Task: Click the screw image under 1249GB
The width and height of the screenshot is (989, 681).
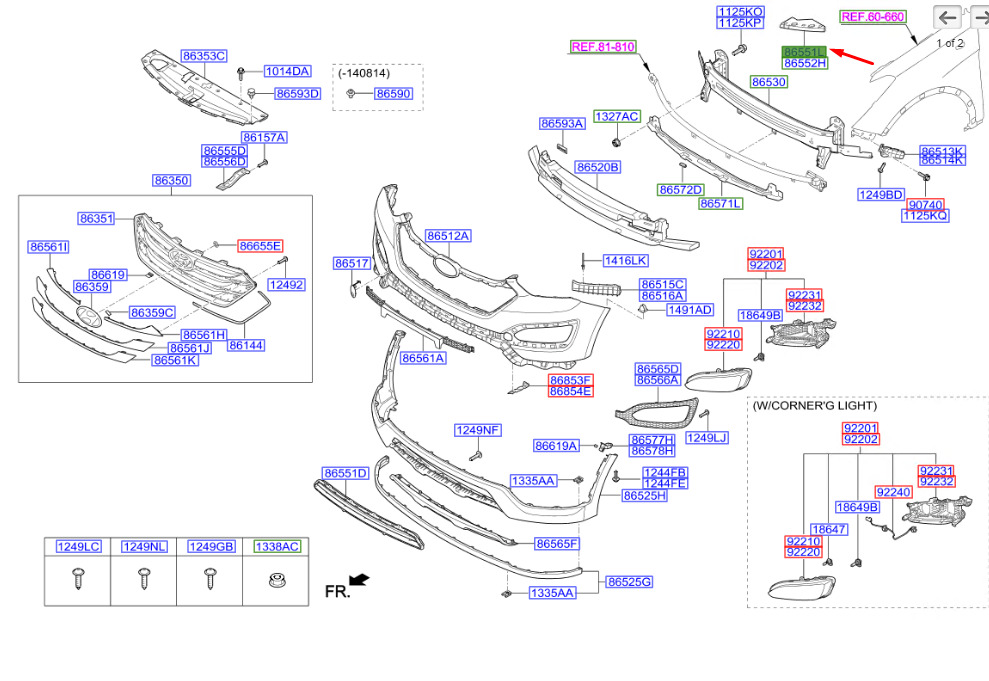Action: 209,578
